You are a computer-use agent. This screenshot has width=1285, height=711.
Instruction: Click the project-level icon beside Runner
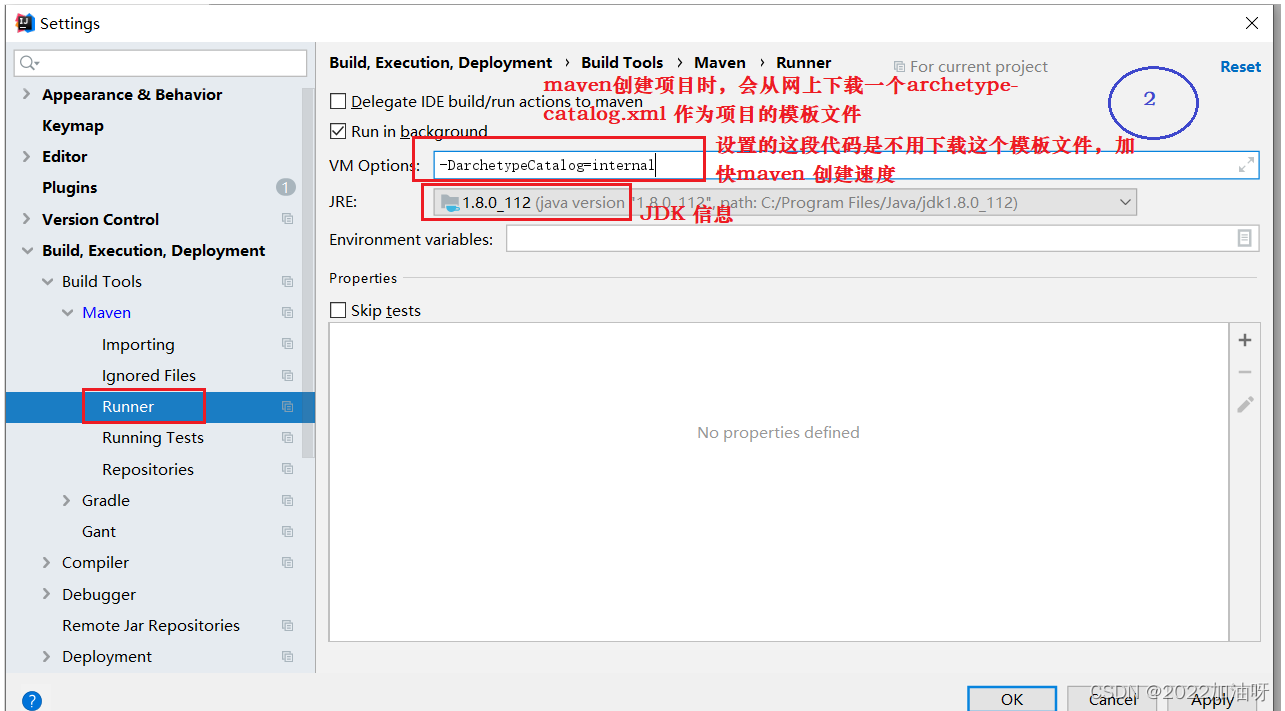(288, 406)
